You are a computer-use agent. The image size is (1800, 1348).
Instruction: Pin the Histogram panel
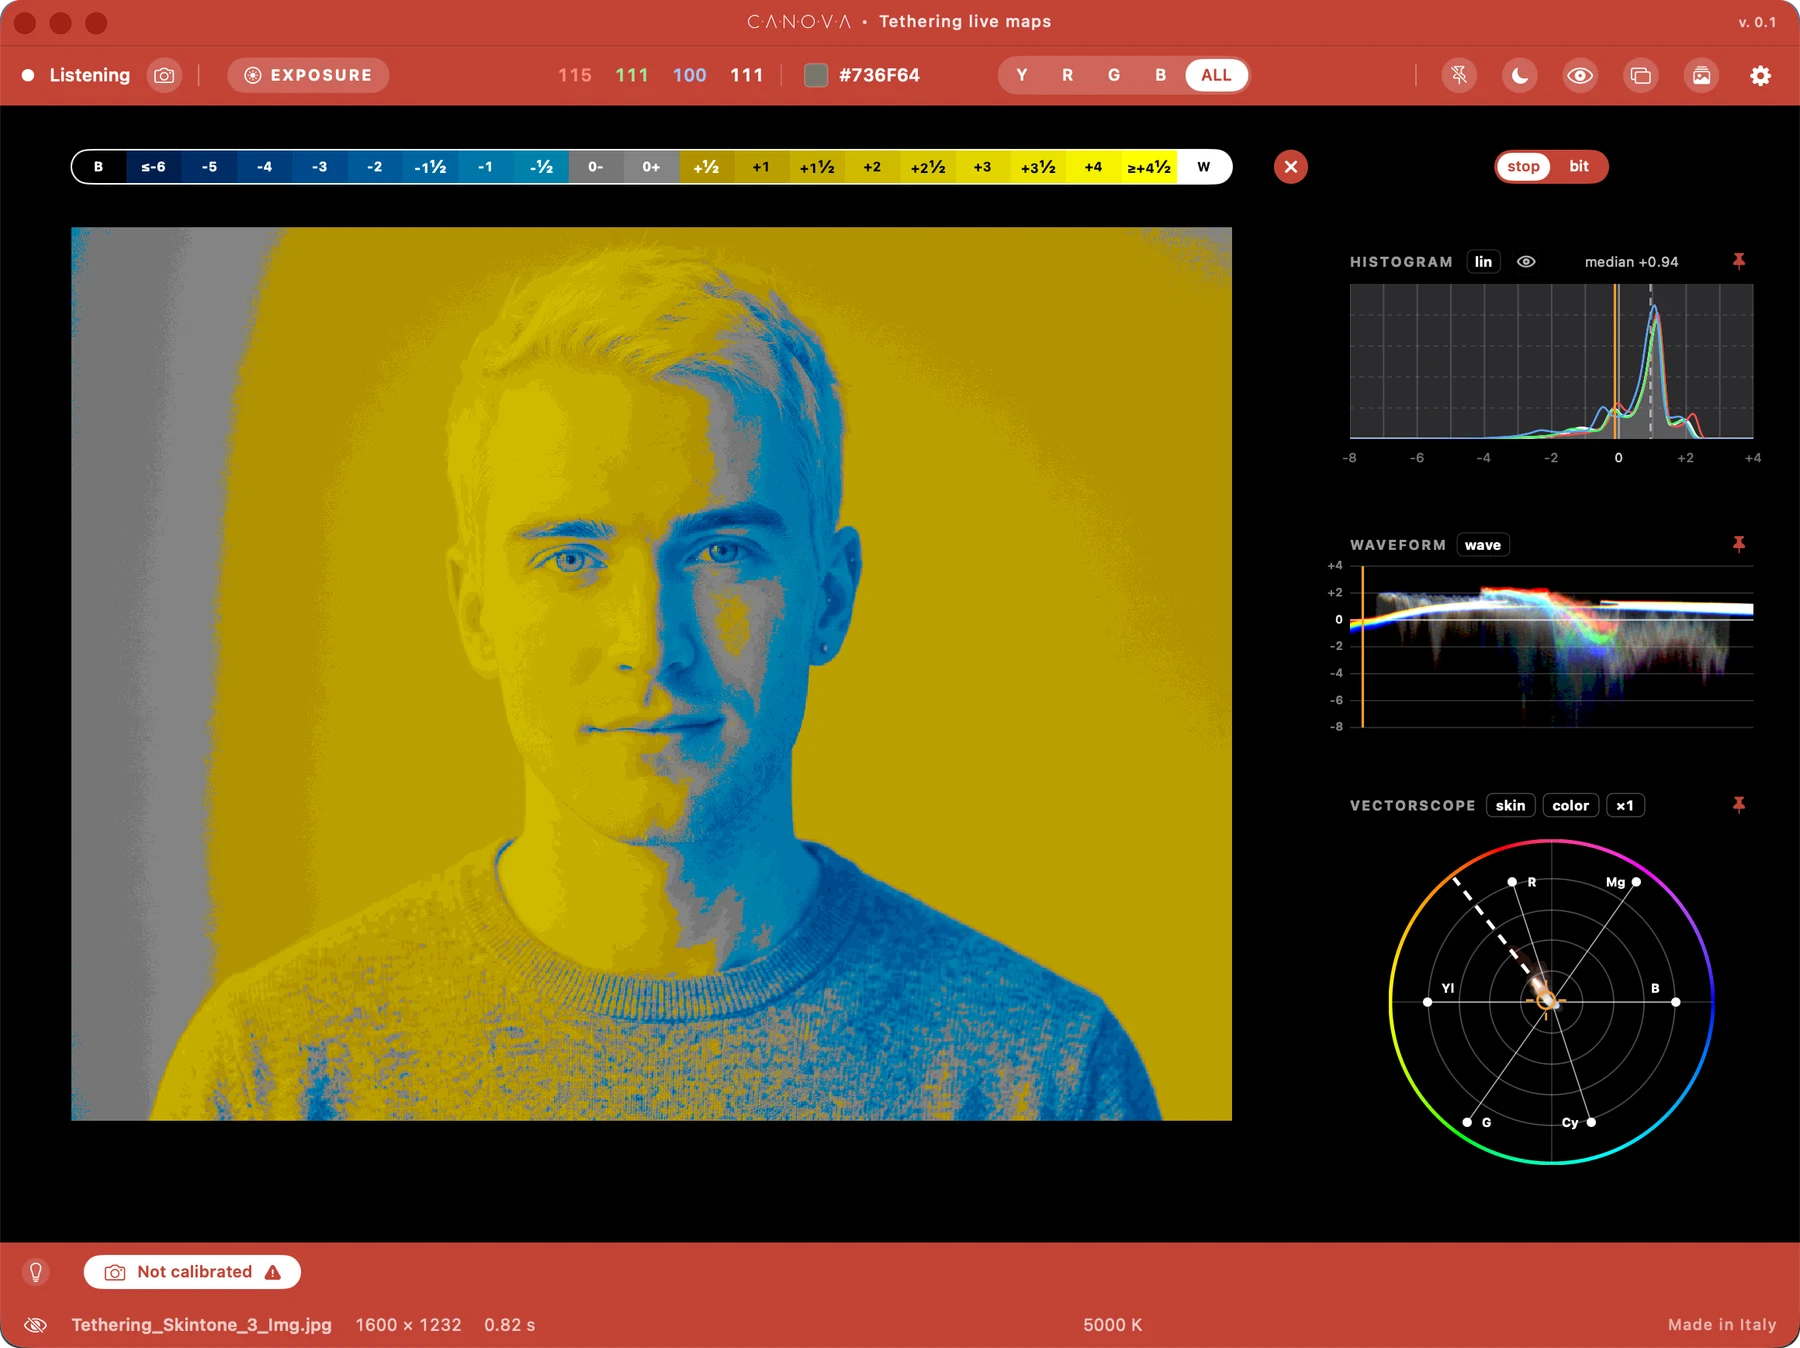click(x=1739, y=261)
